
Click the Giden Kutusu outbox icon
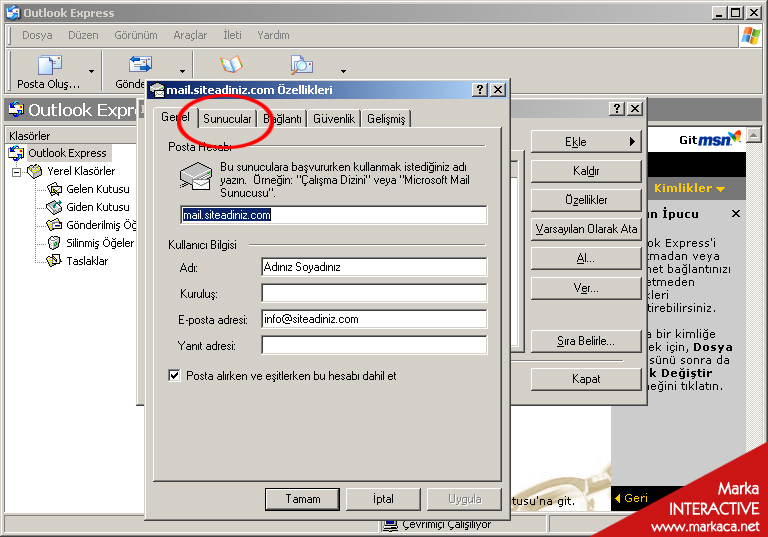[54, 207]
